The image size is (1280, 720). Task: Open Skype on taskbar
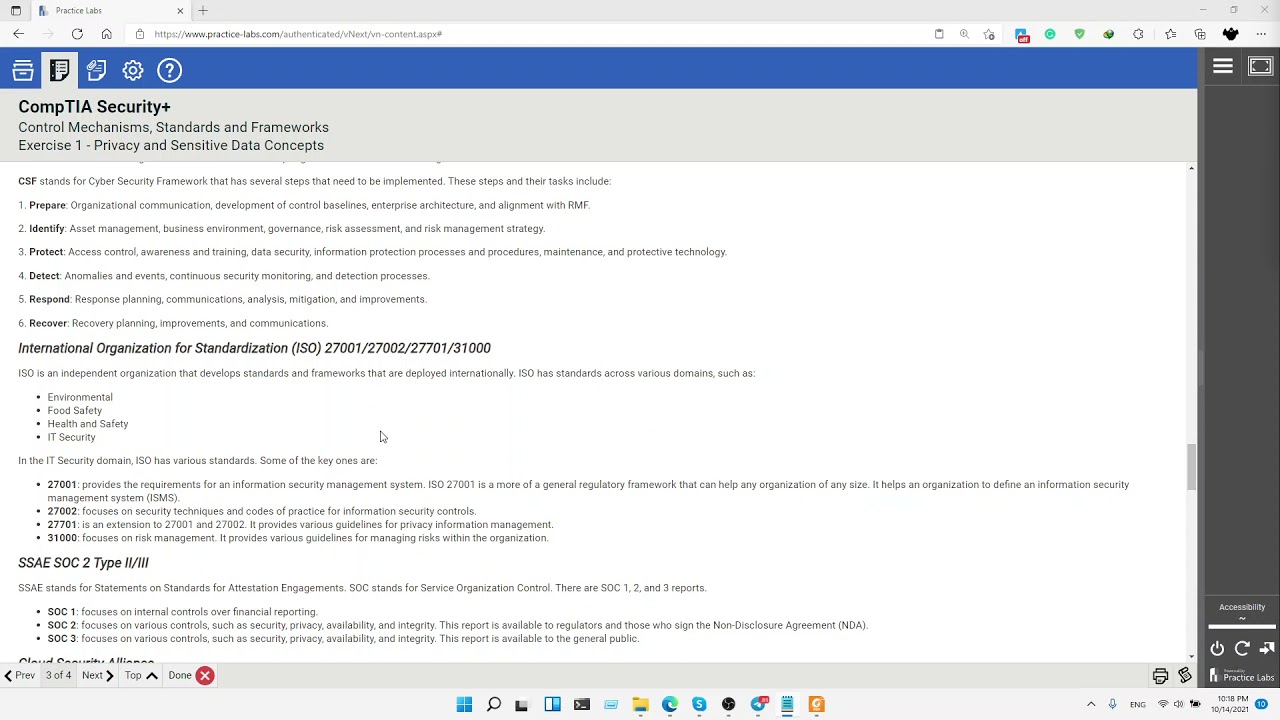click(x=699, y=704)
